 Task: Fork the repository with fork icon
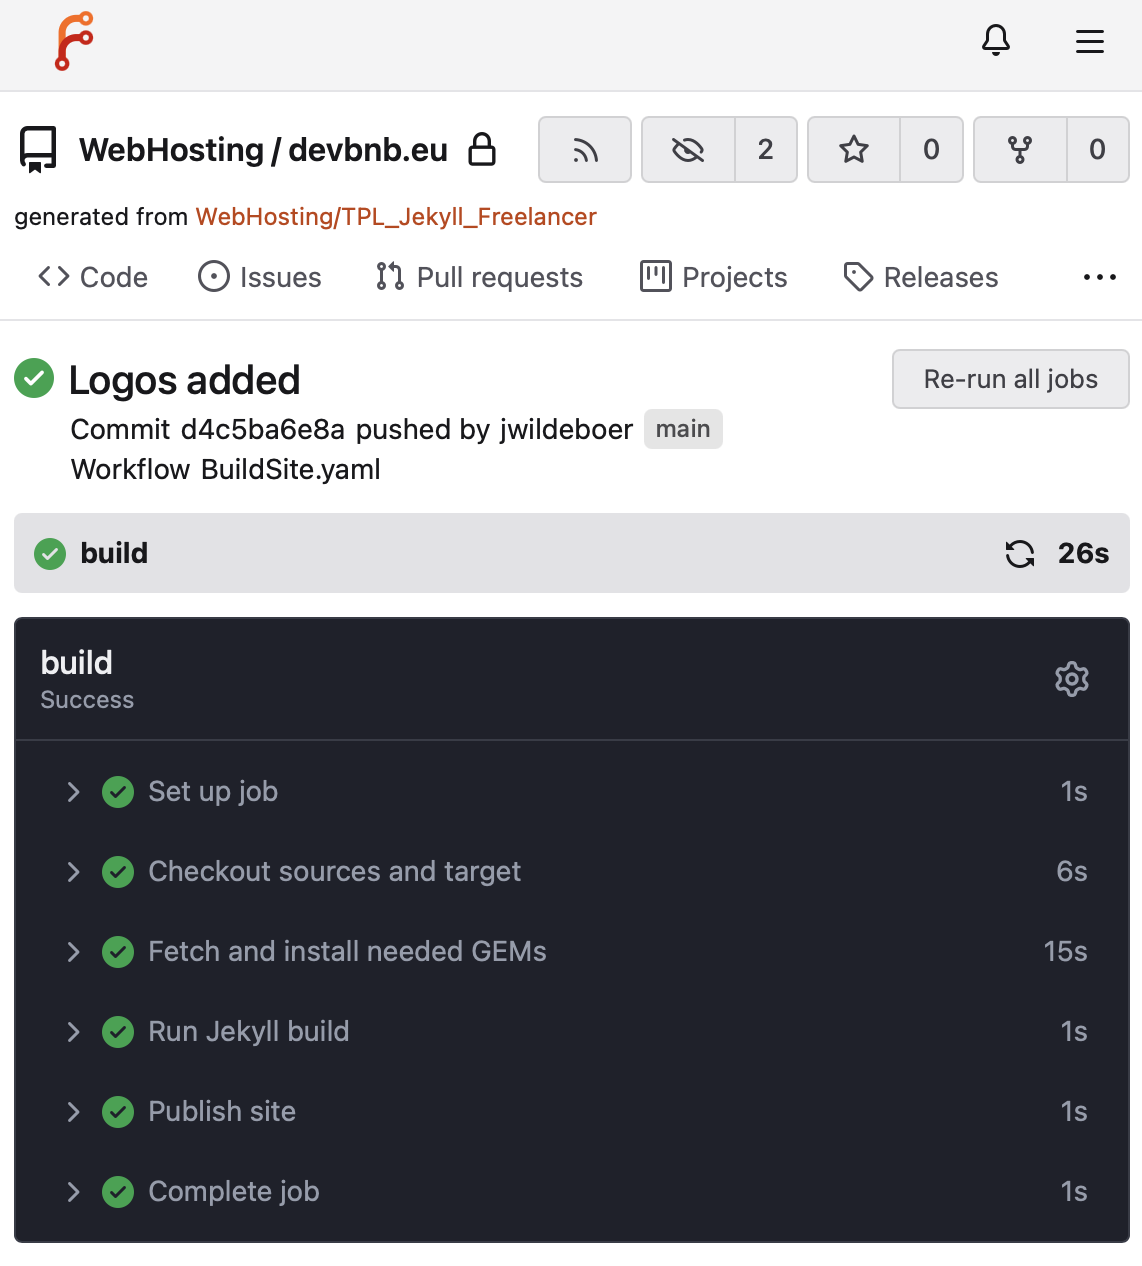[x=1020, y=150]
